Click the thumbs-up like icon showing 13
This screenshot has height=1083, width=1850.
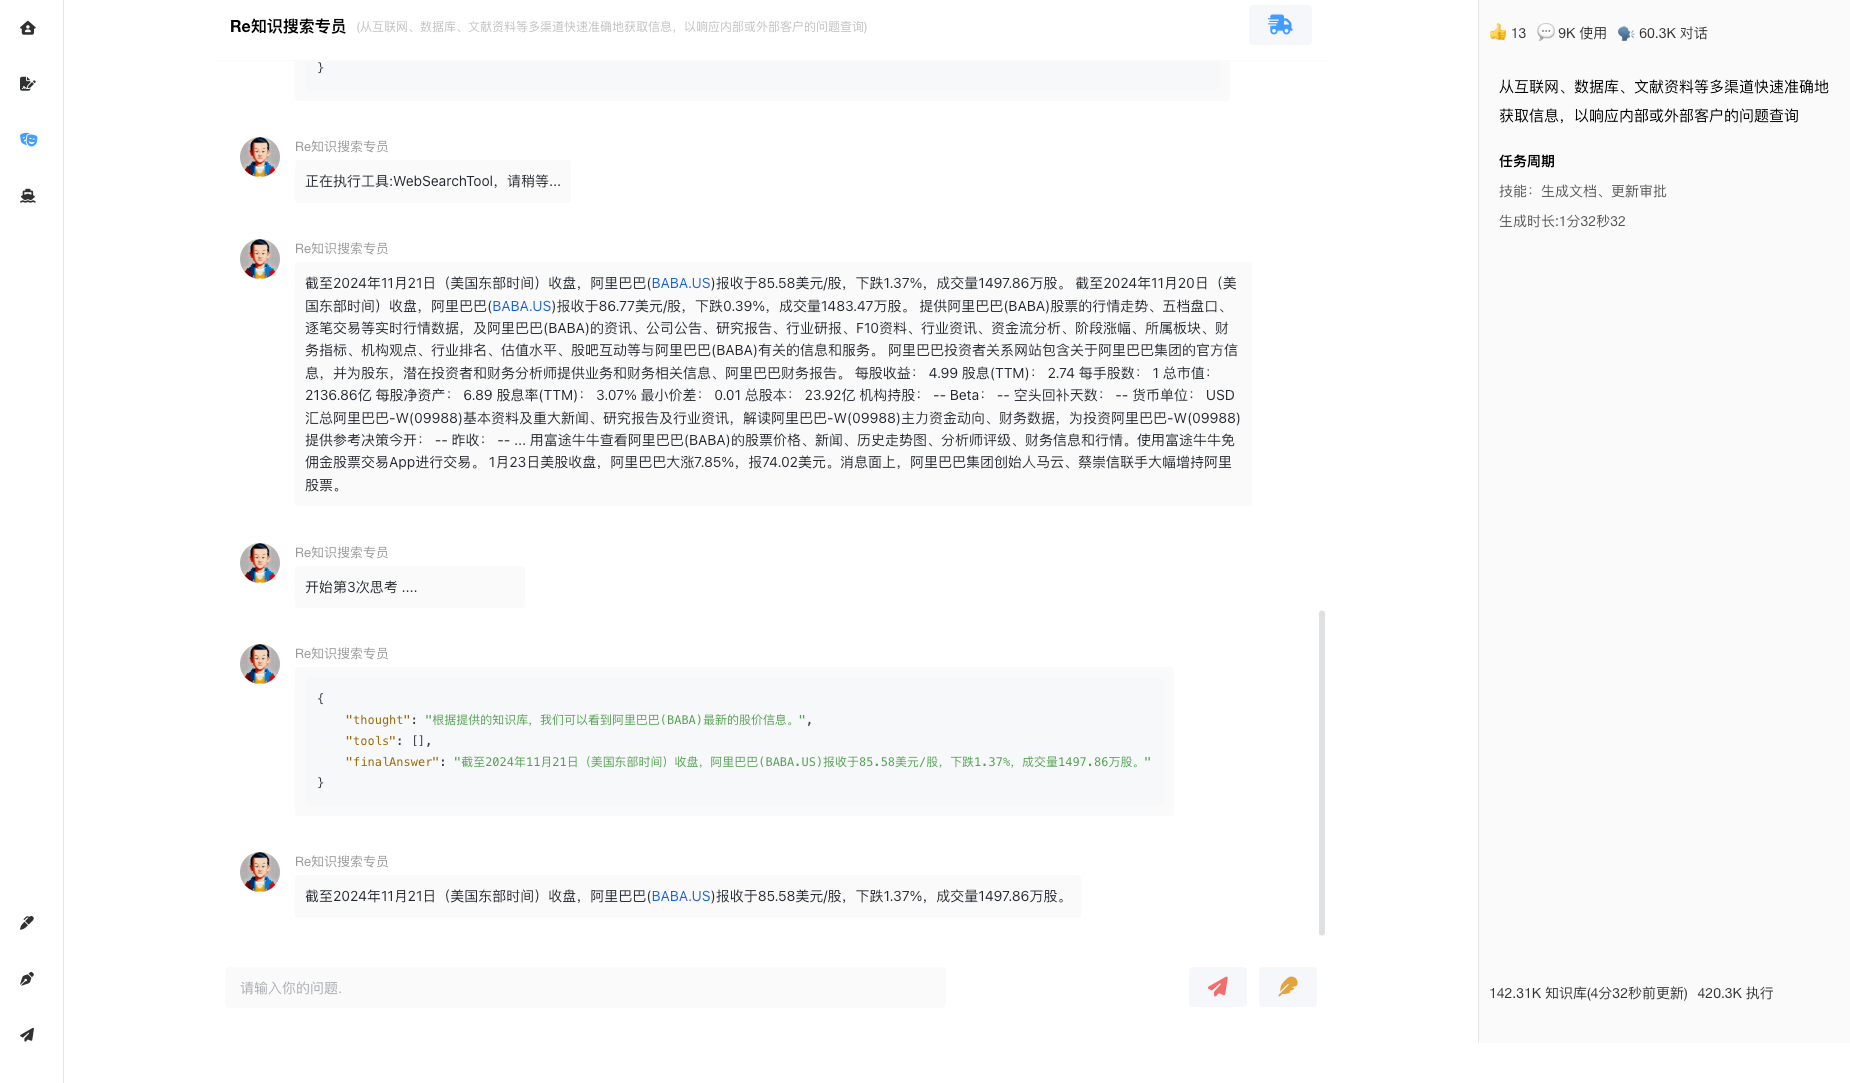[1498, 32]
